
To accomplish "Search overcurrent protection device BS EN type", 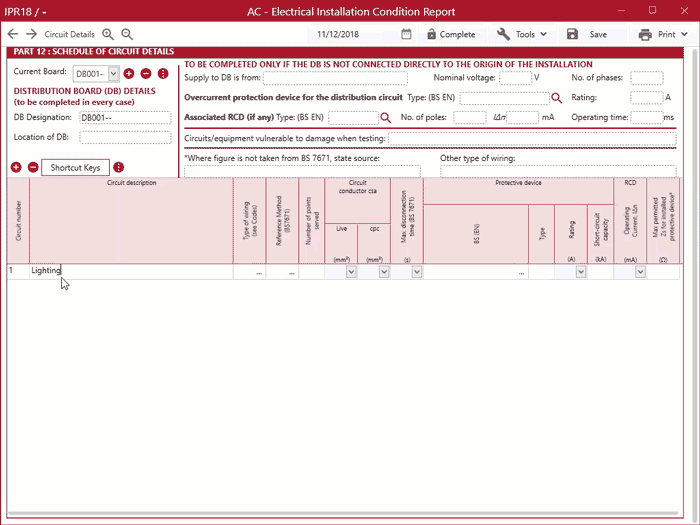I will click(557, 98).
